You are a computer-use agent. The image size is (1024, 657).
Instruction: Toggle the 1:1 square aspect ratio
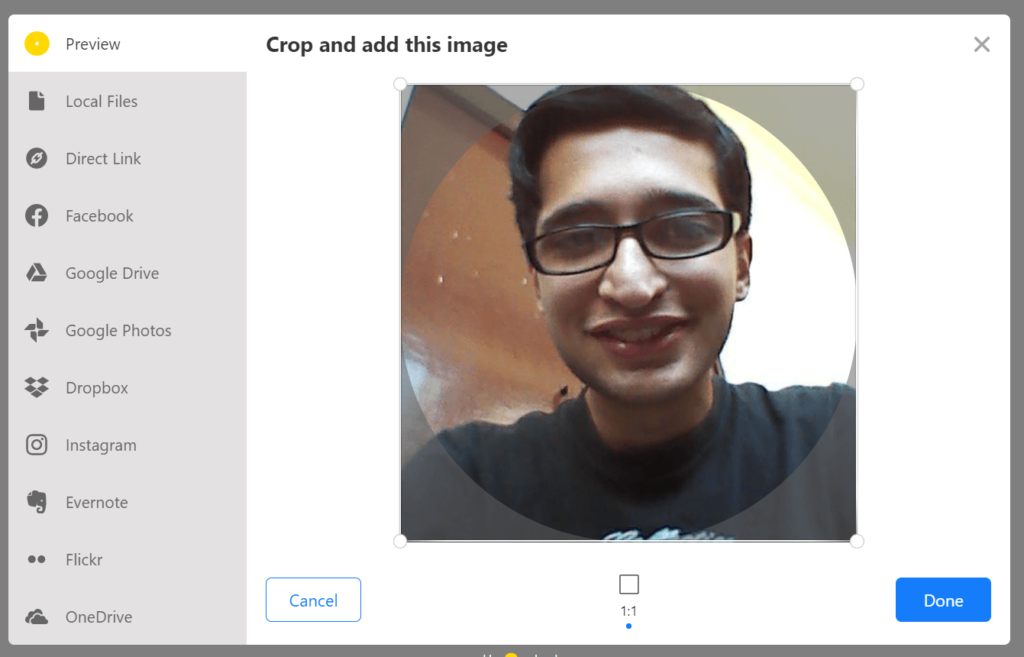628,585
